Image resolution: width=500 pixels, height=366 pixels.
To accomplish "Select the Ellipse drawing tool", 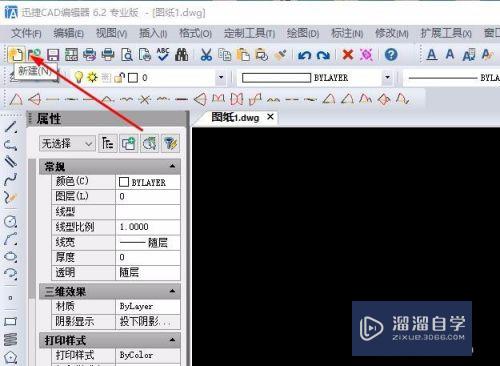I will [10, 256].
